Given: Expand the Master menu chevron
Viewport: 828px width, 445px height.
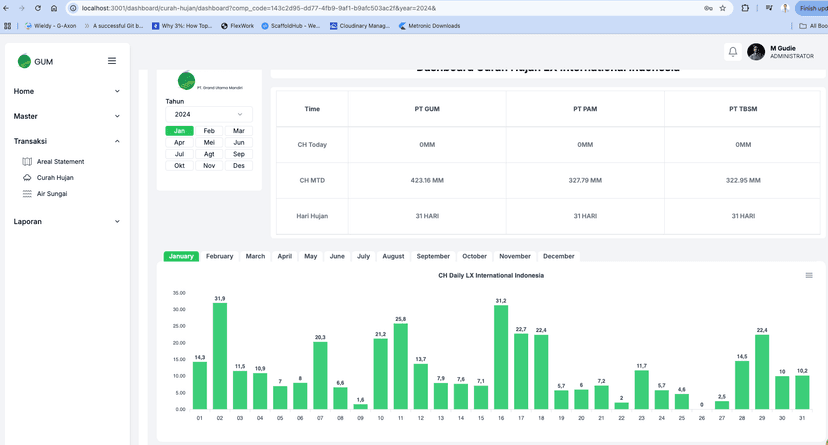Looking at the screenshot, I should click(x=117, y=116).
